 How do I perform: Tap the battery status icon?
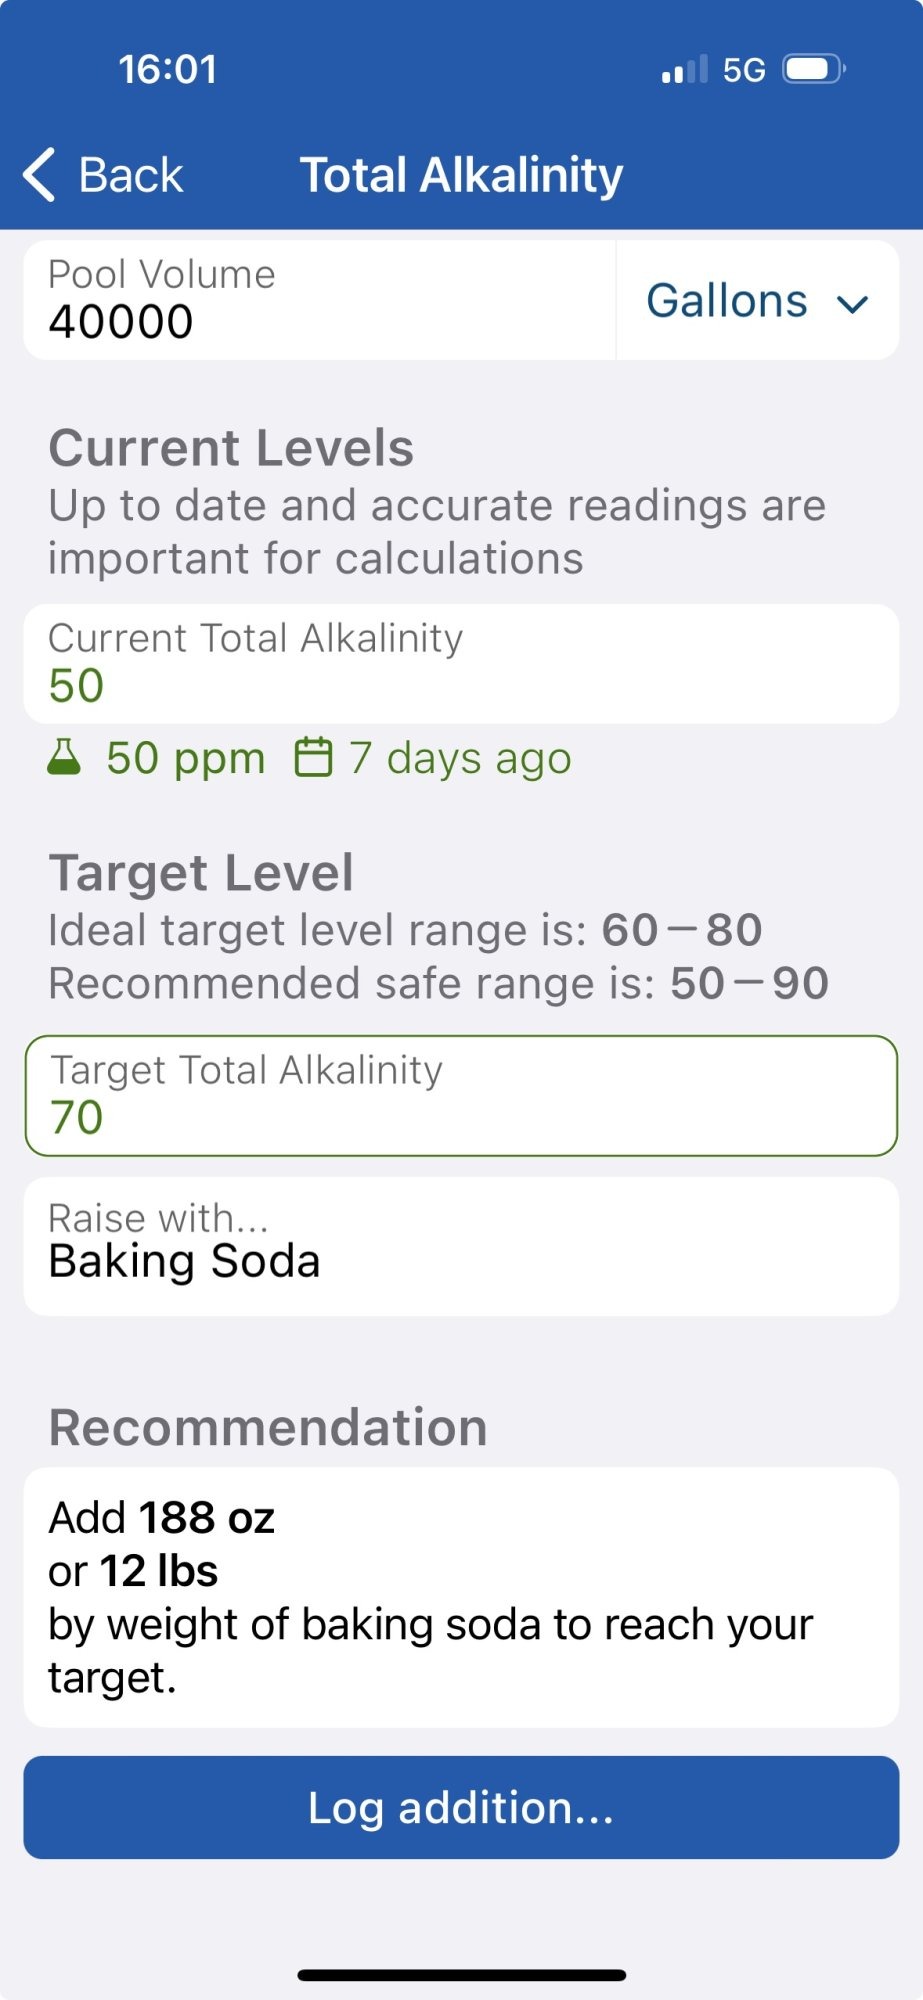pos(814,69)
